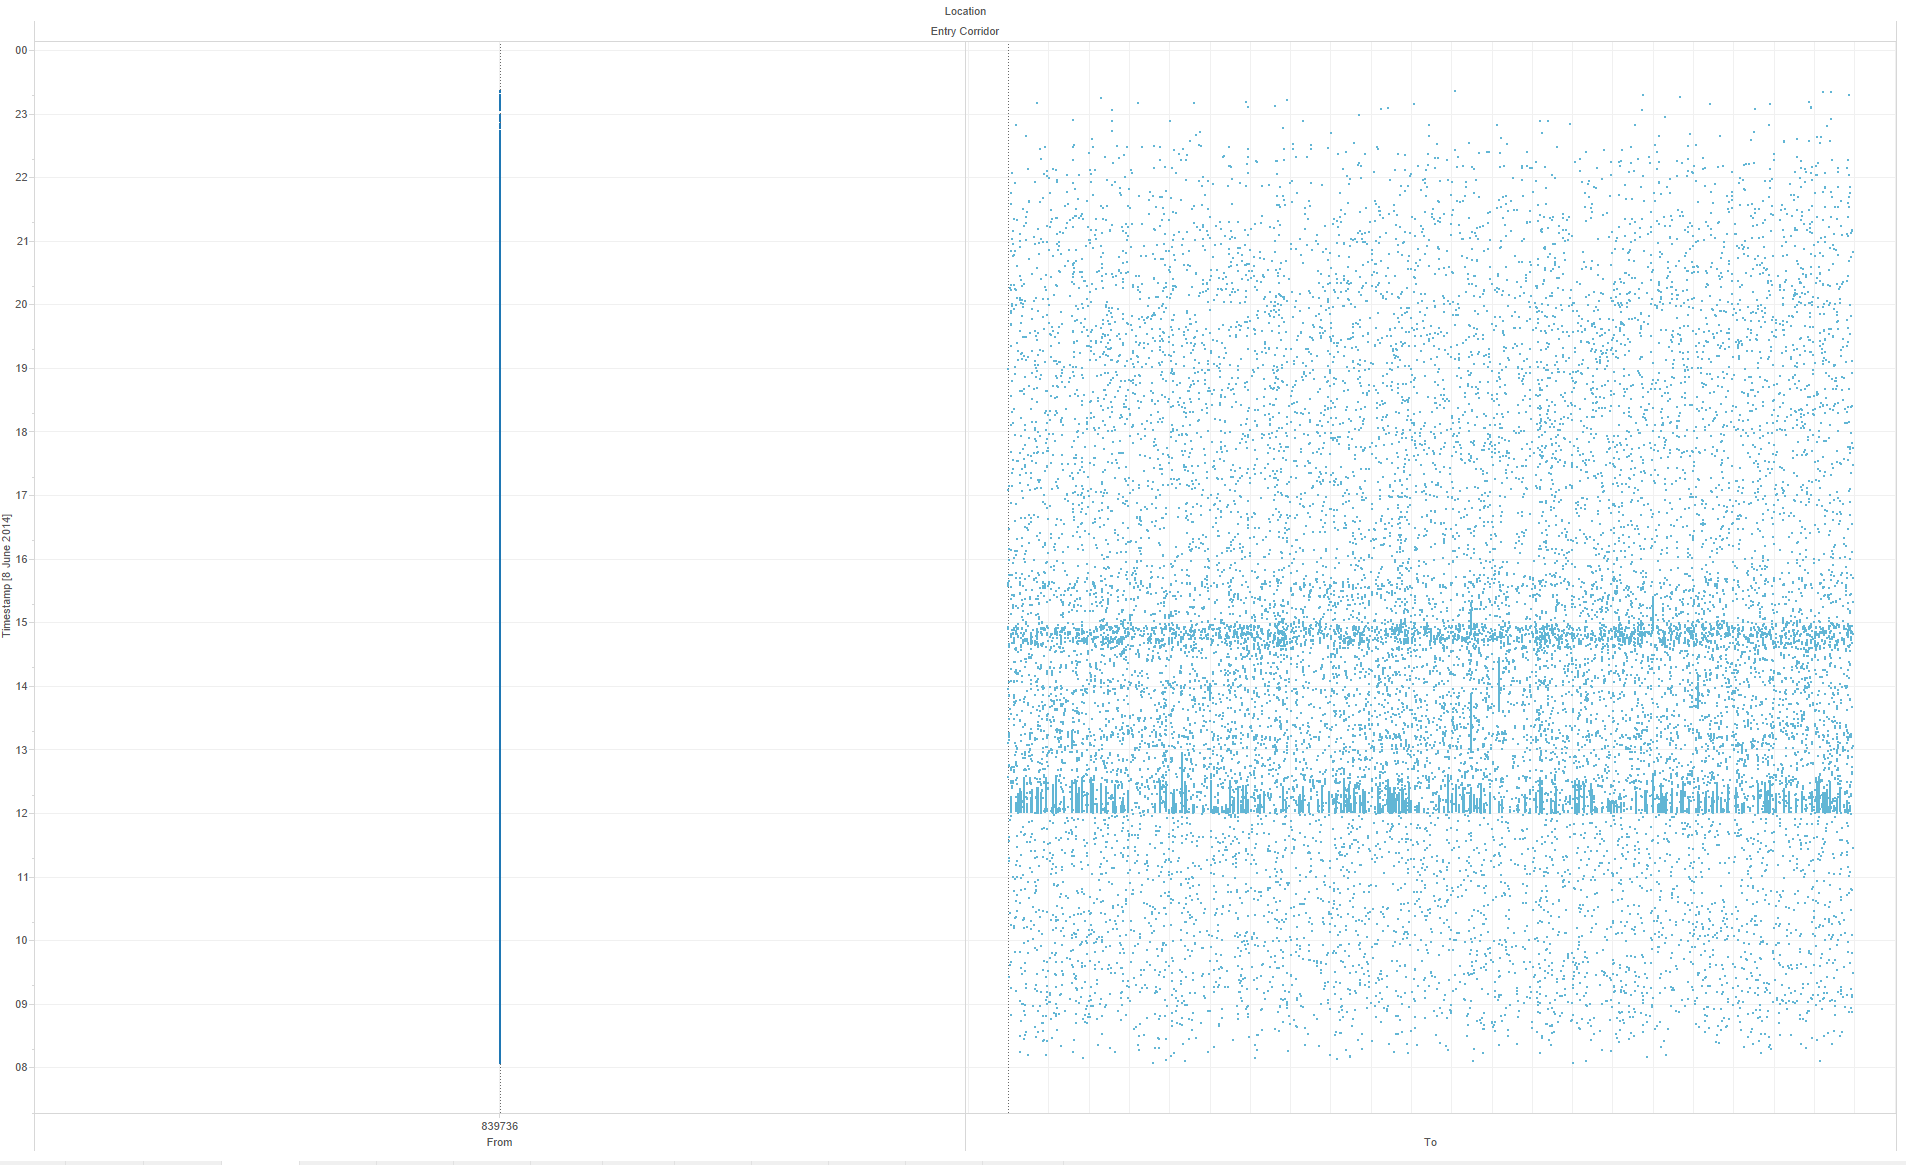The width and height of the screenshot is (1906, 1165).
Task: Click the Timestamp [8 June 2014] axis title
Action: (7, 575)
